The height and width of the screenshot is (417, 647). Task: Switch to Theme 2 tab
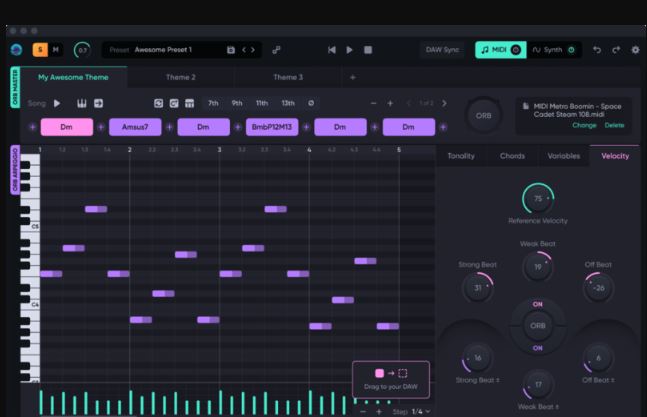click(x=181, y=77)
